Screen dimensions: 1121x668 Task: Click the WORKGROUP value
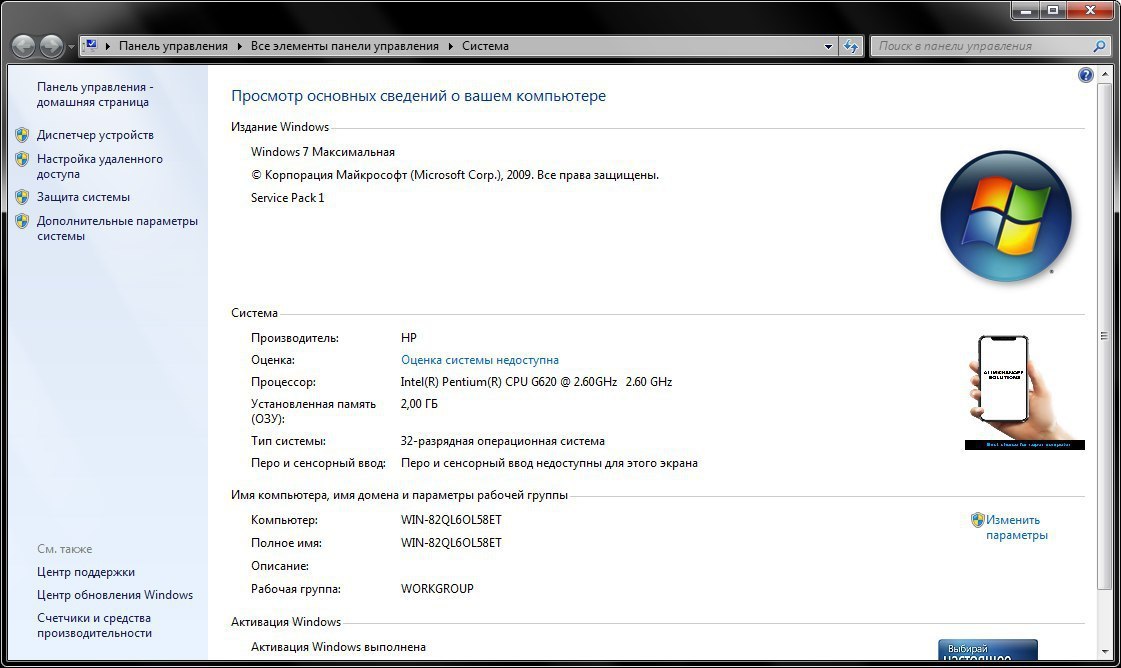pyautogui.click(x=437, y=589)
